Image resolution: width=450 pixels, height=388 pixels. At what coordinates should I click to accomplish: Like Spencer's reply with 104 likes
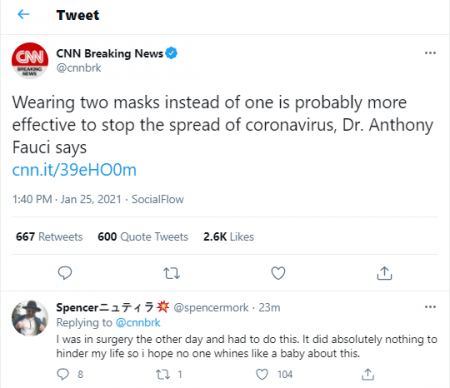pyautogui.click(x=262, y=374)
